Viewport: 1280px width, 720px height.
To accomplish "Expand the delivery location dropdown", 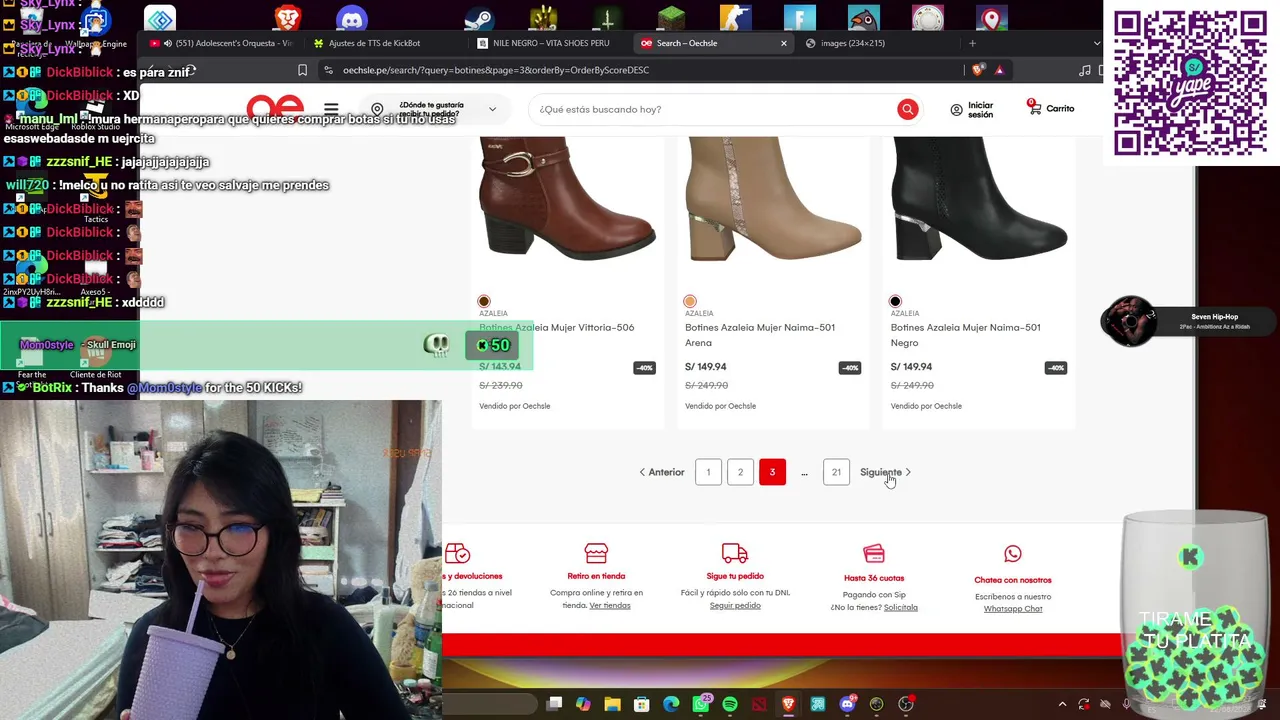I will tap(492, 109).
